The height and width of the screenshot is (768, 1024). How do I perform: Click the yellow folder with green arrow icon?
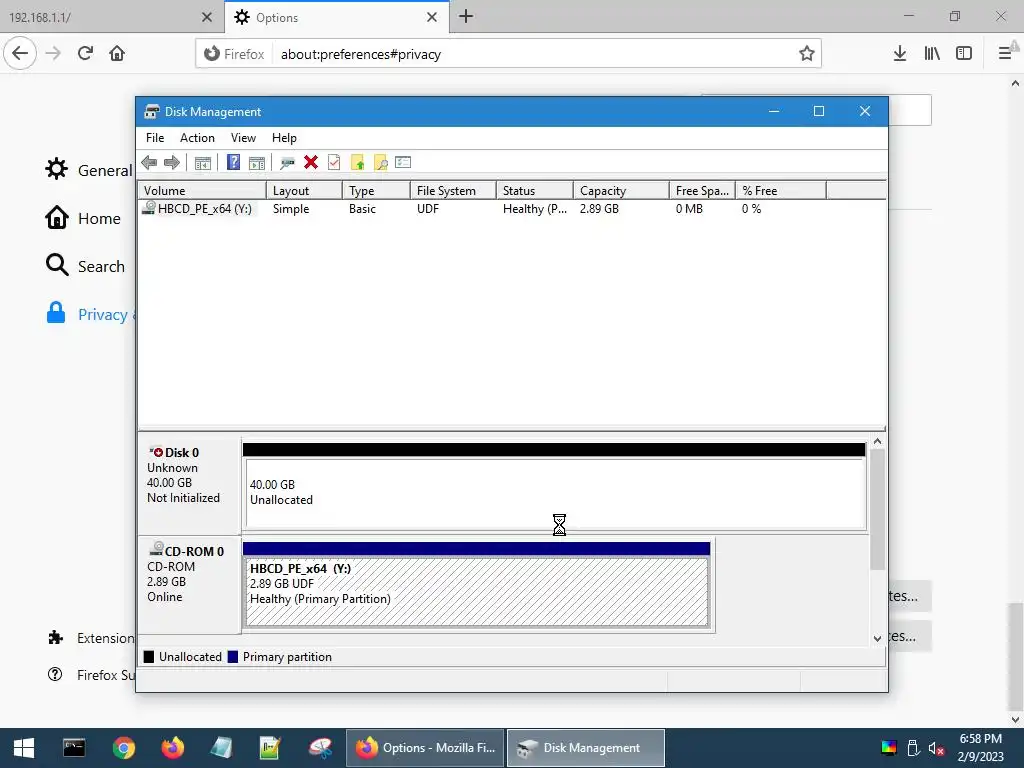click(x=357, y=163)
